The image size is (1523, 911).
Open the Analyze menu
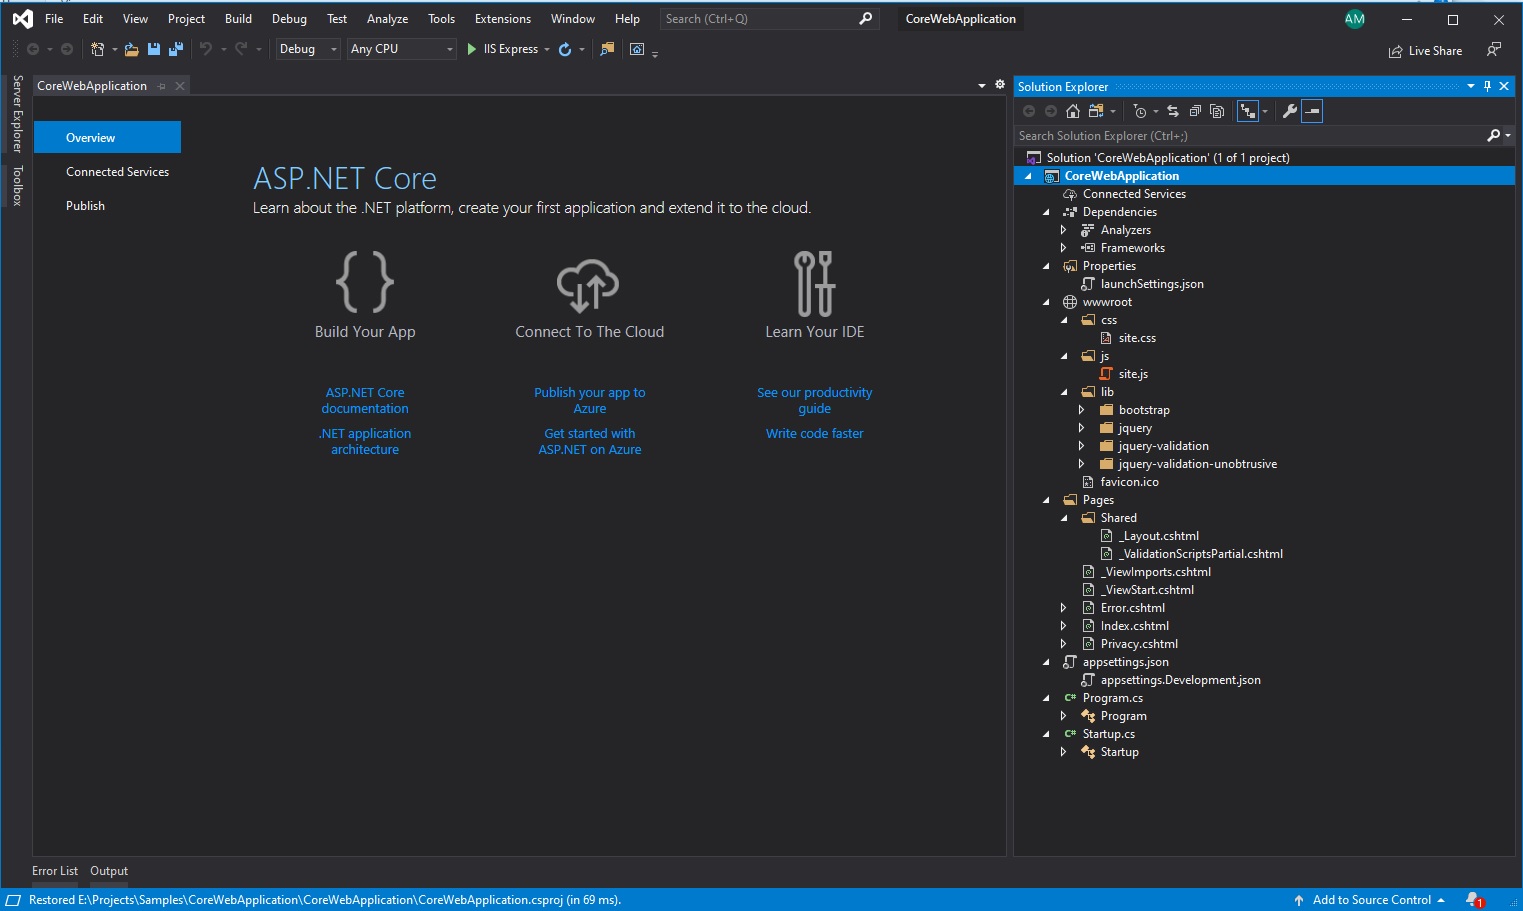[387, 19]
